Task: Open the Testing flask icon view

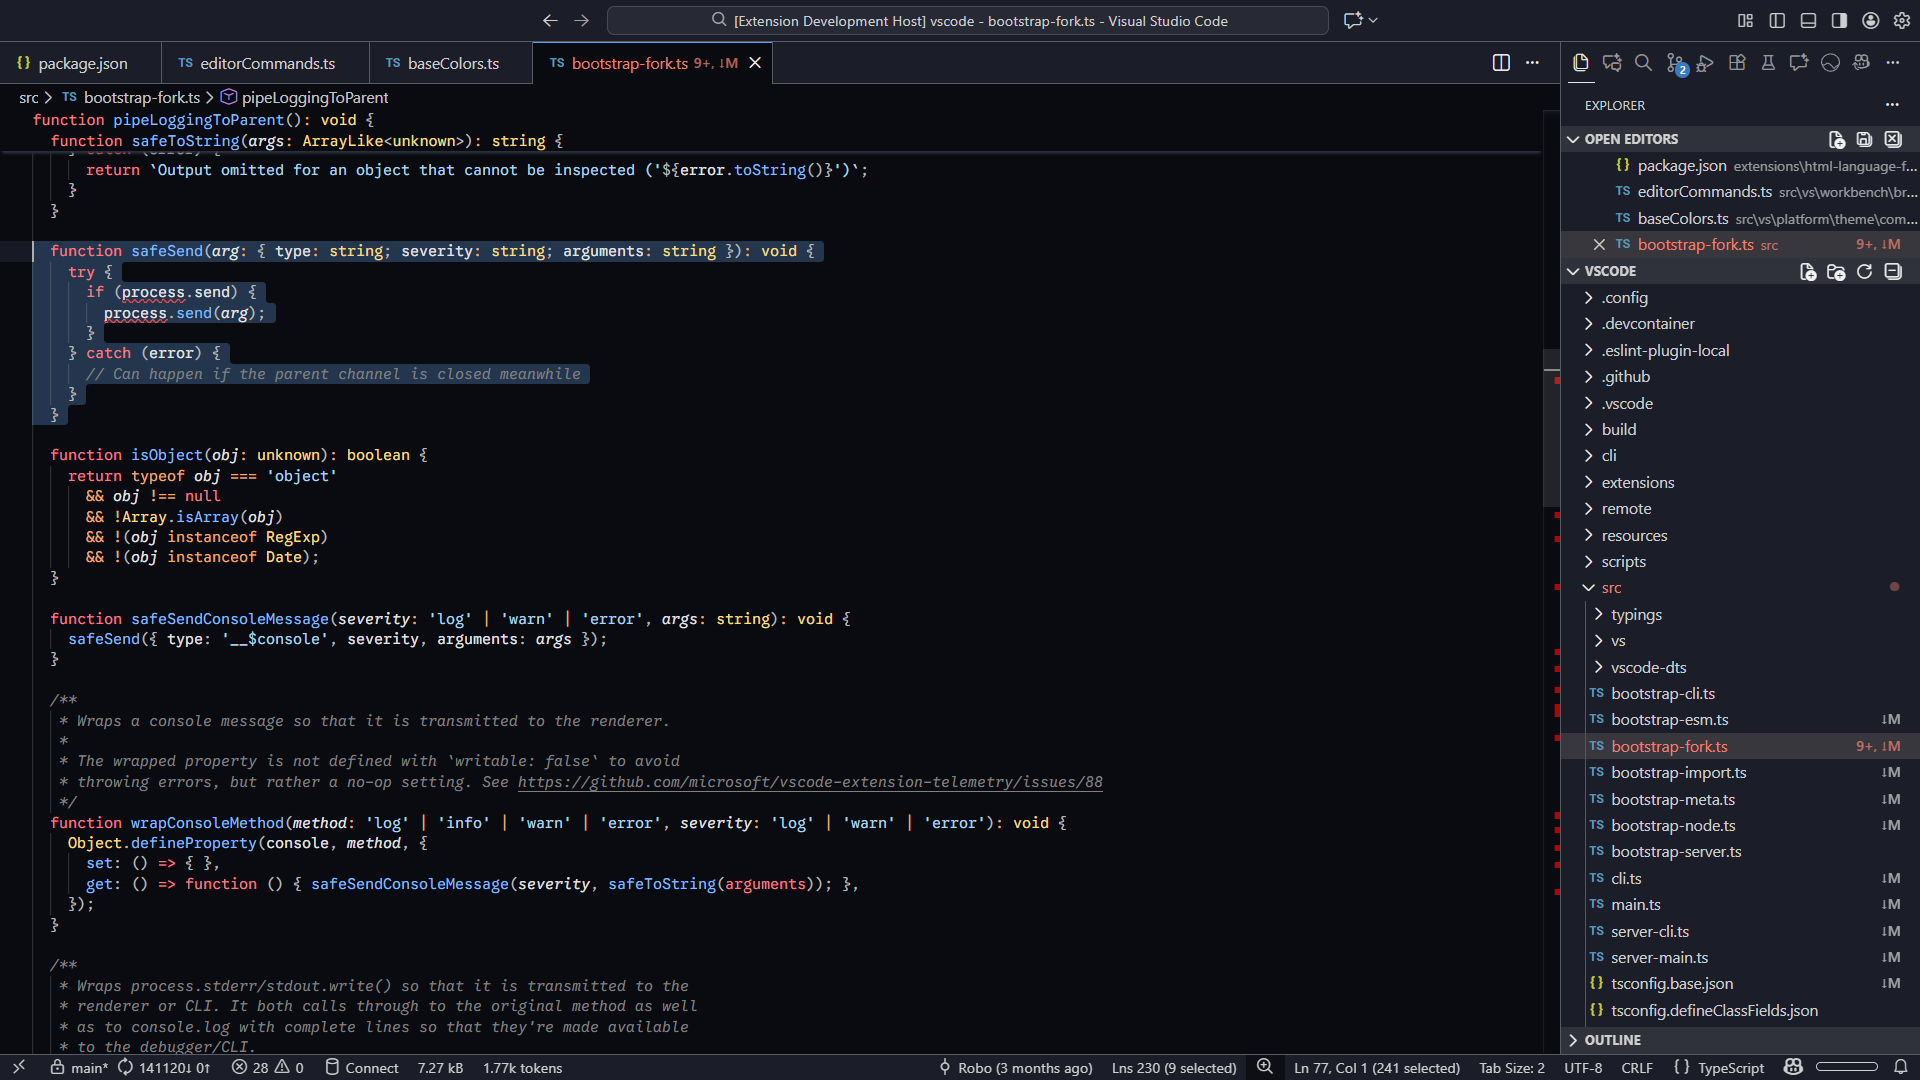Action: coord(1768,62)
